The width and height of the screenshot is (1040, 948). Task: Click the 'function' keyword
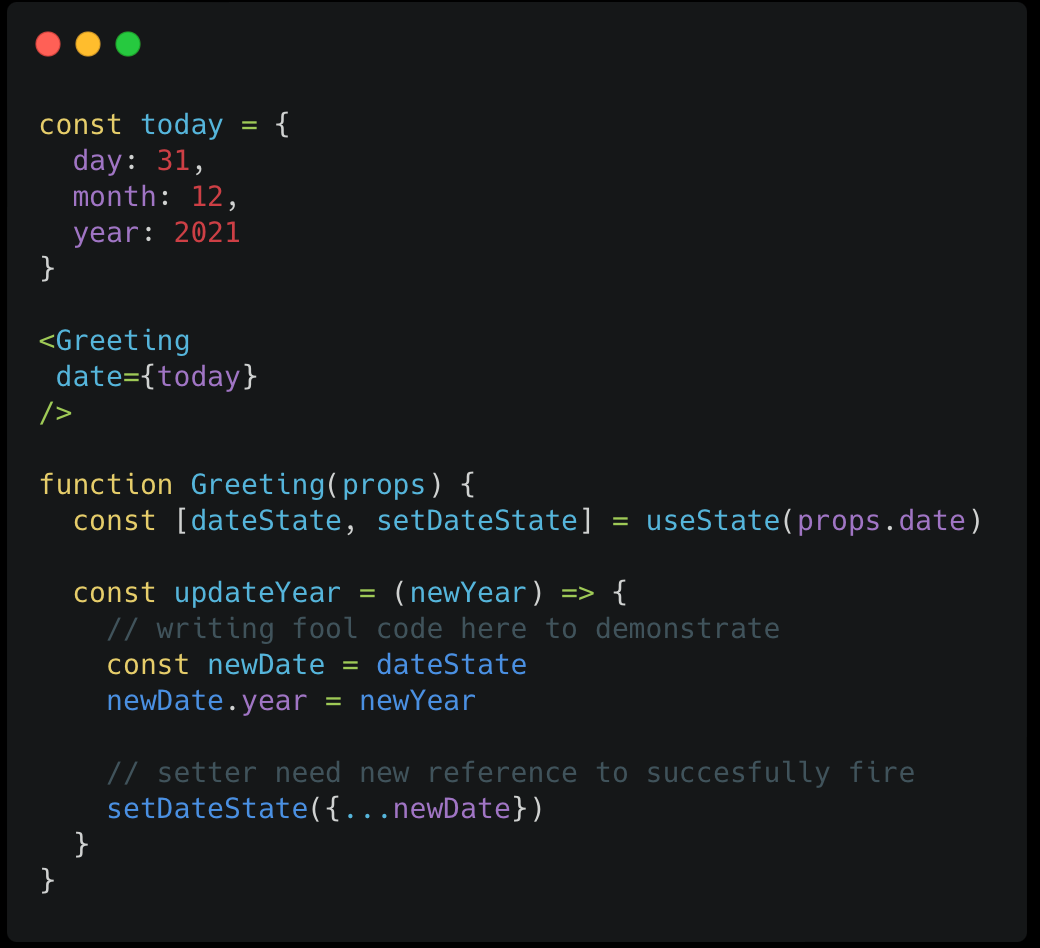(106, 485)
